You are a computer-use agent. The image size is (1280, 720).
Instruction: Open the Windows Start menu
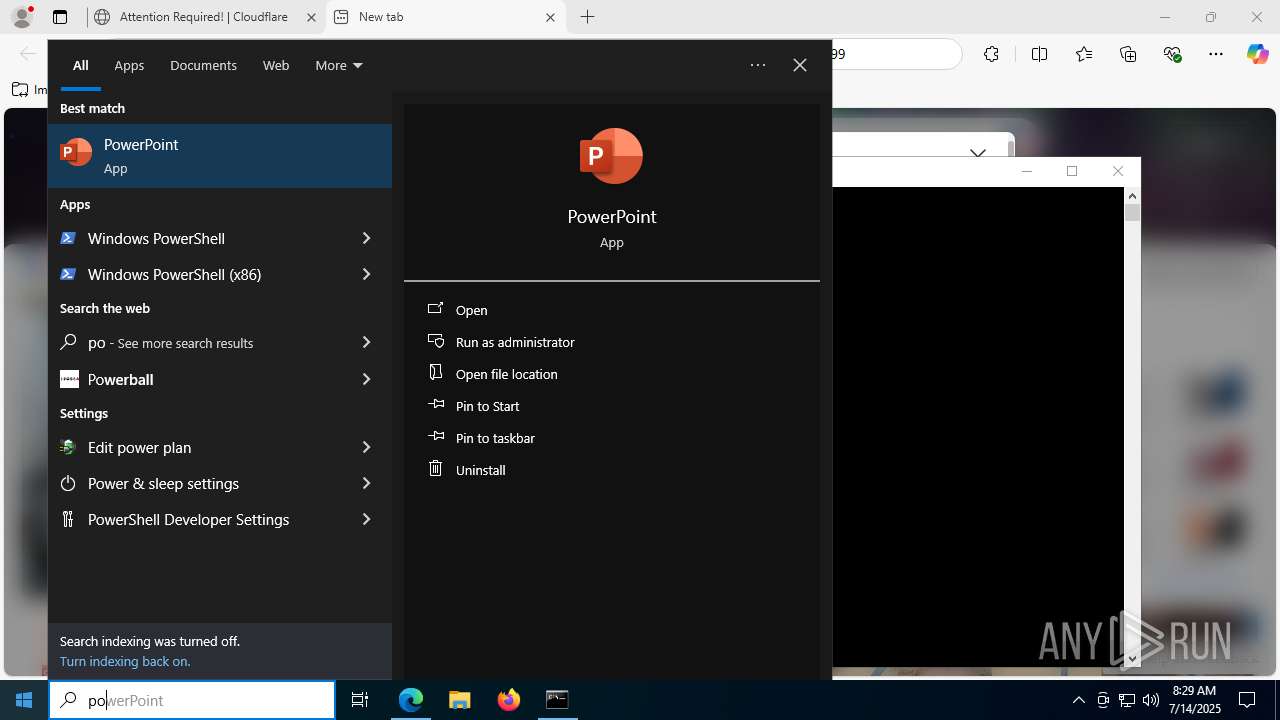(24, 700)
